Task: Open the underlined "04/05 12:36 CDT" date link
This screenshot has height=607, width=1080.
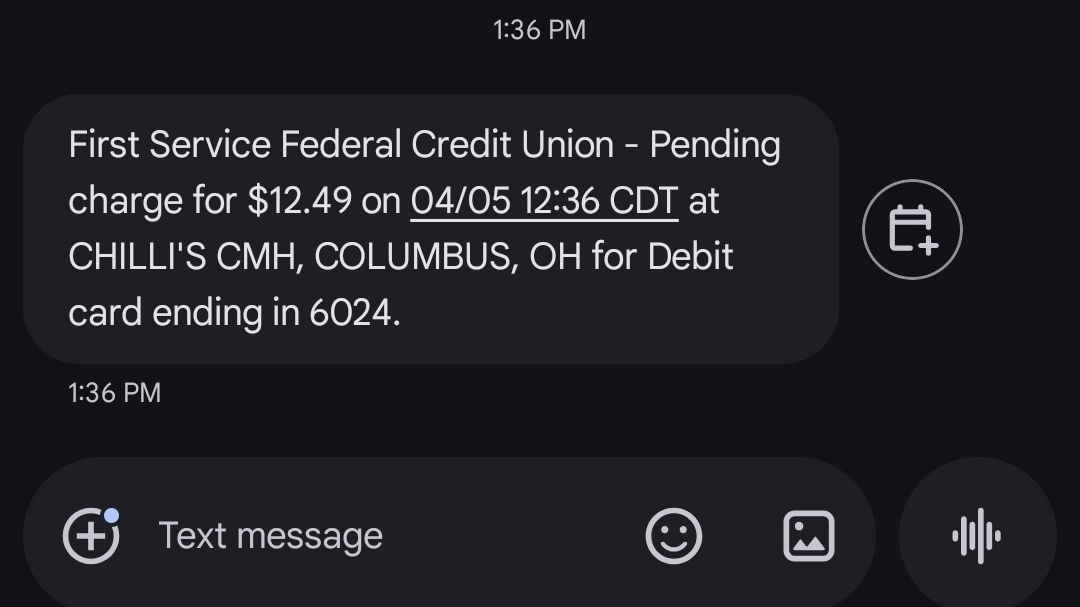Action: click(x=544, y=201)
